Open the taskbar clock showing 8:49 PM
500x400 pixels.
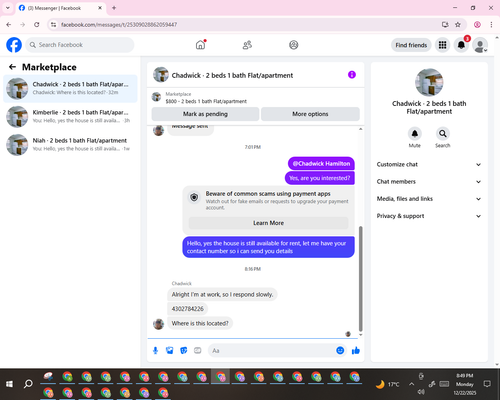pos(465,384)
